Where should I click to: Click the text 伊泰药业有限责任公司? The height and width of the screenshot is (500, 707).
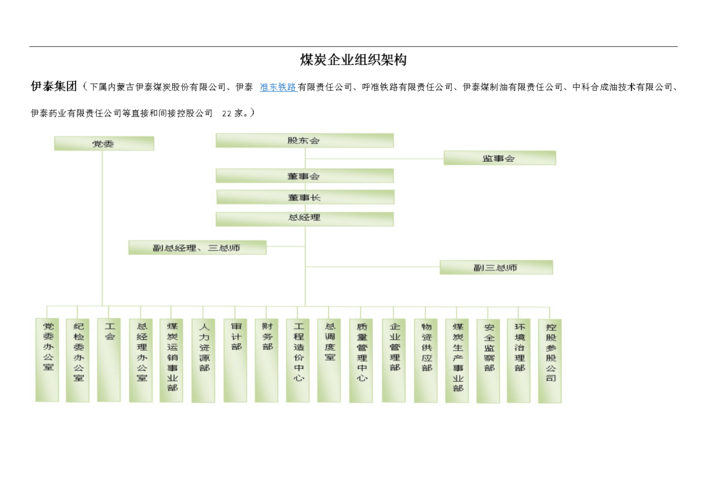[x=76, y=113]
